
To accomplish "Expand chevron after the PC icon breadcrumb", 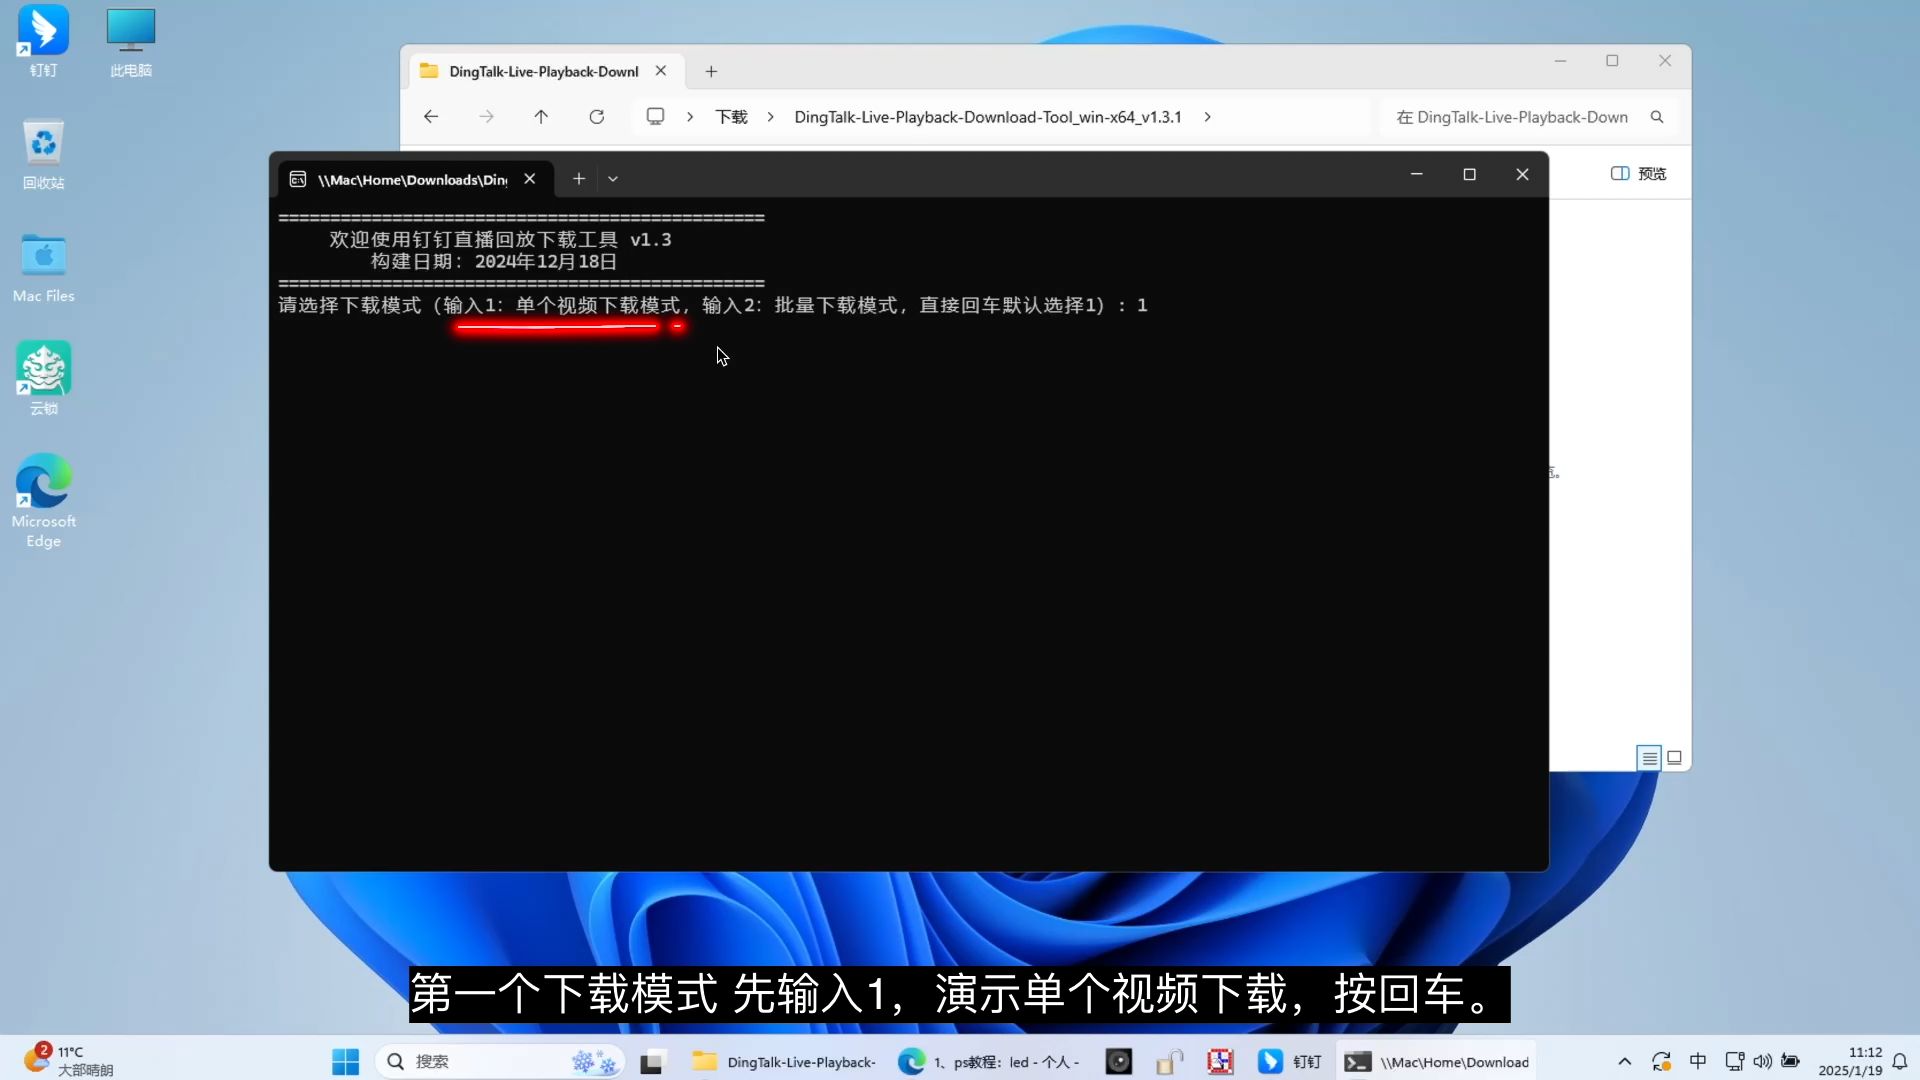I will click(x=690, y=117).
